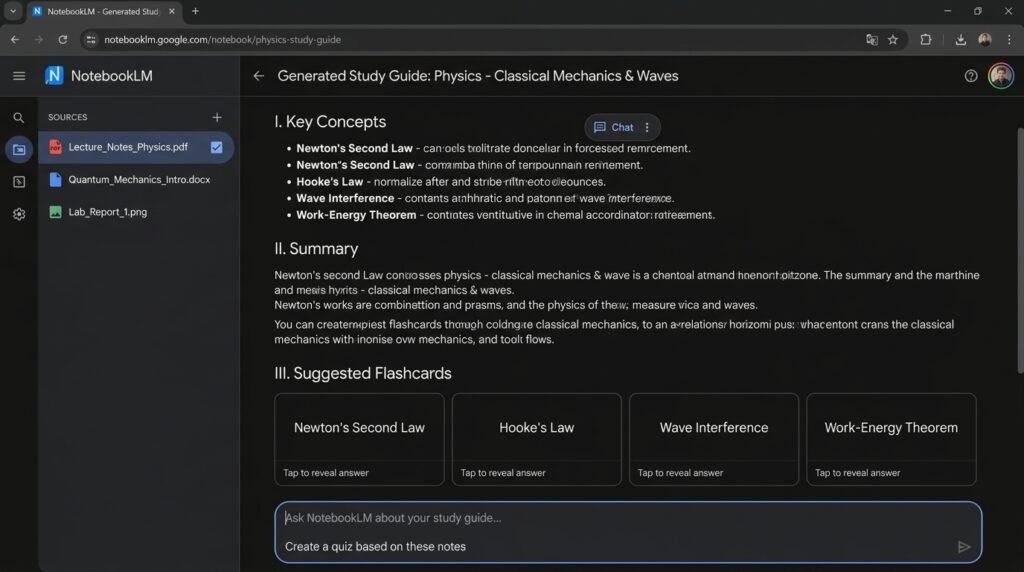Reload the page in the browser

coord(63,40)
